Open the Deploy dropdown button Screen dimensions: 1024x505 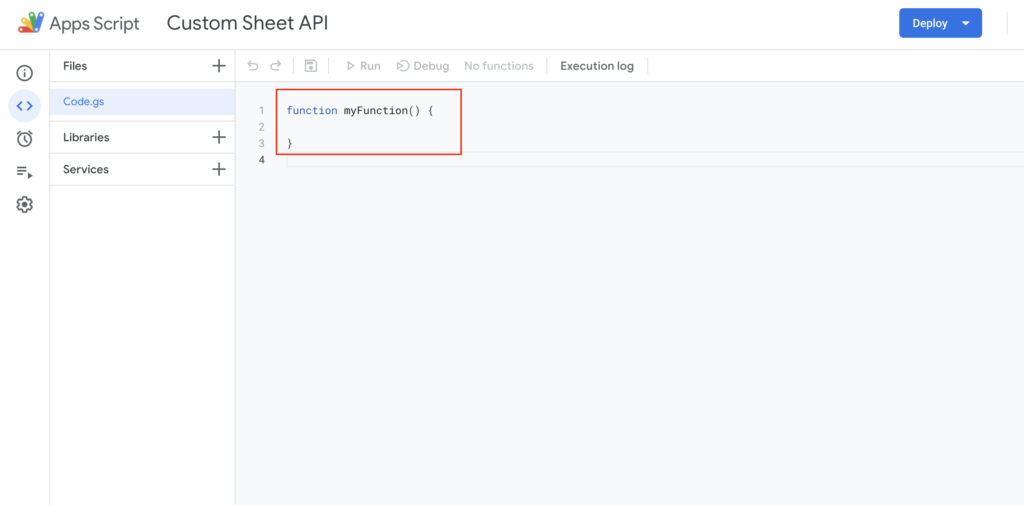pos(940,23)
